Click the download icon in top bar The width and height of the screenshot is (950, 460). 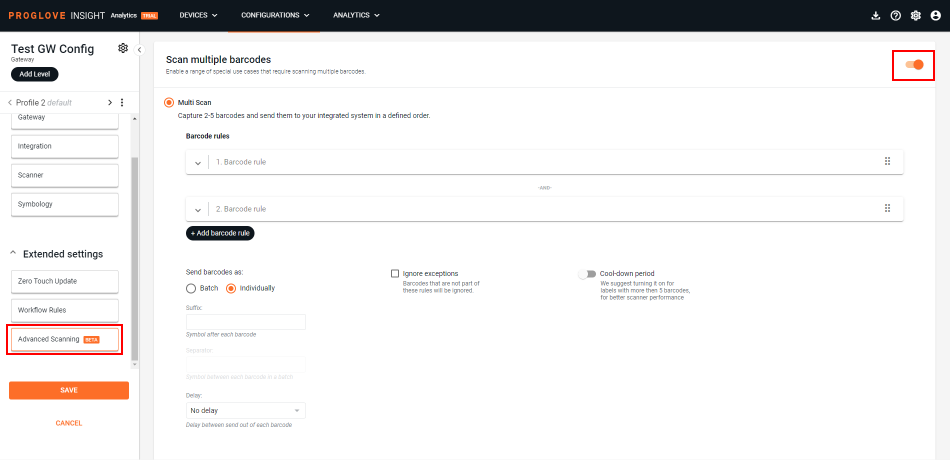pyautogui.click(x=876, y=16)
